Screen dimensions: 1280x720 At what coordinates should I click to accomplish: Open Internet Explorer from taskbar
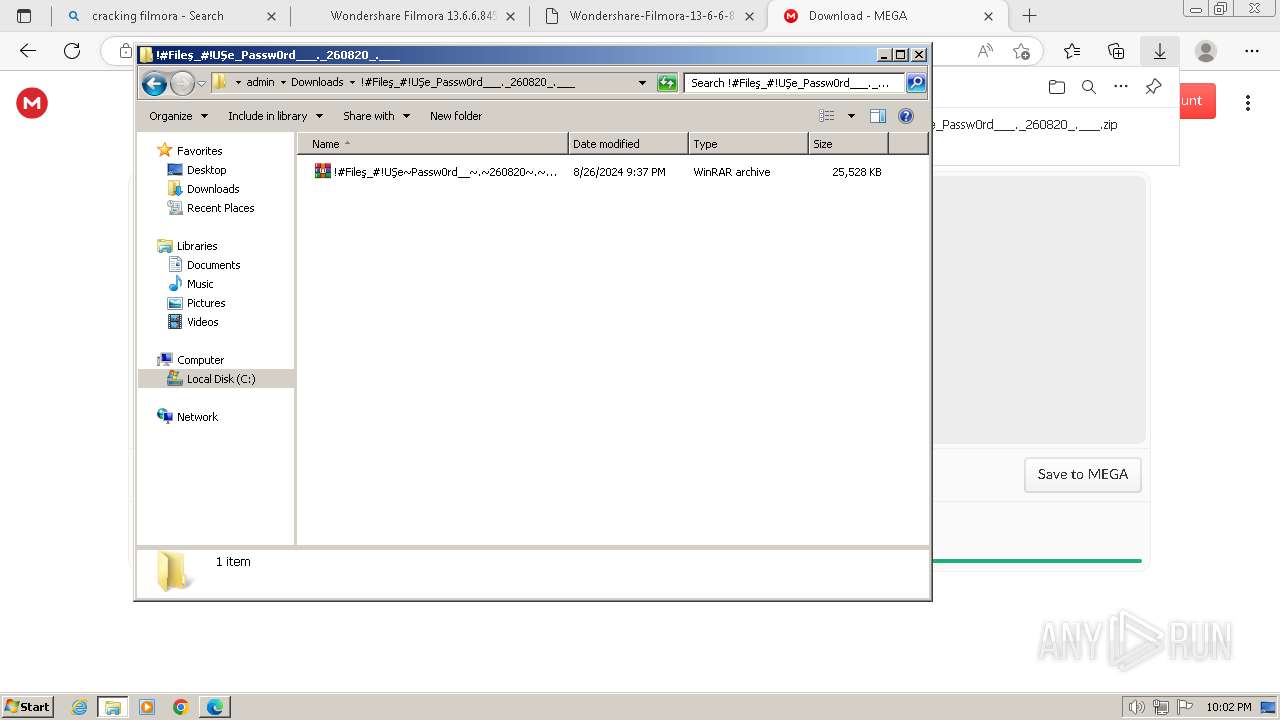80,707
